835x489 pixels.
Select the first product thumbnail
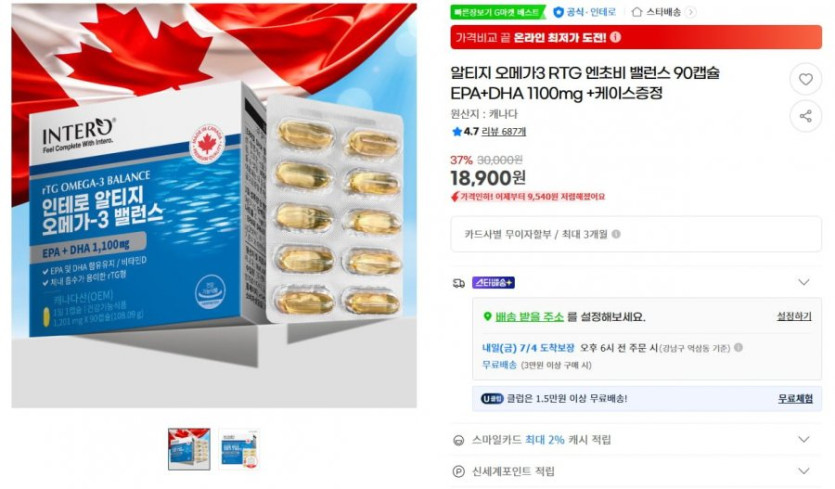pyautogui.click(x=189, y=449)
